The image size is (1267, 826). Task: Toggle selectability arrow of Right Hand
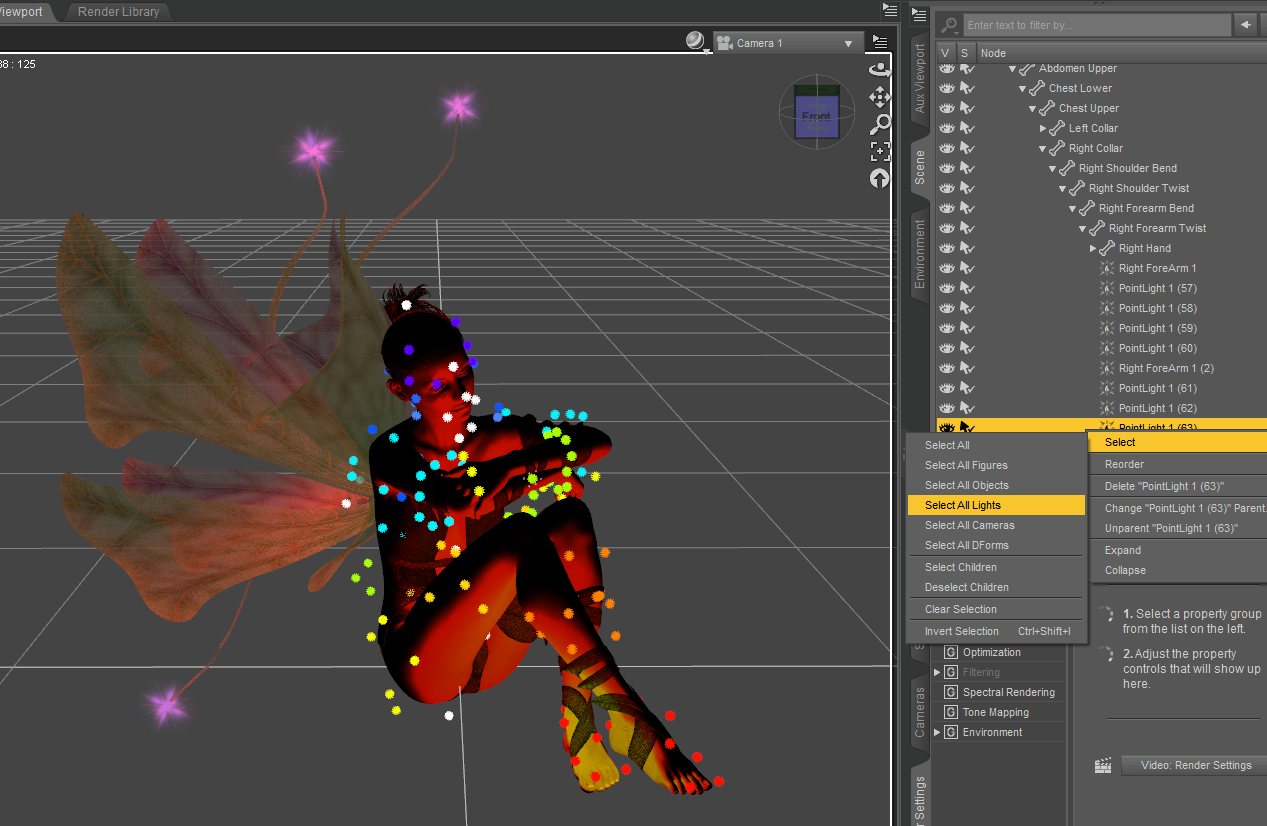(967, 248)
